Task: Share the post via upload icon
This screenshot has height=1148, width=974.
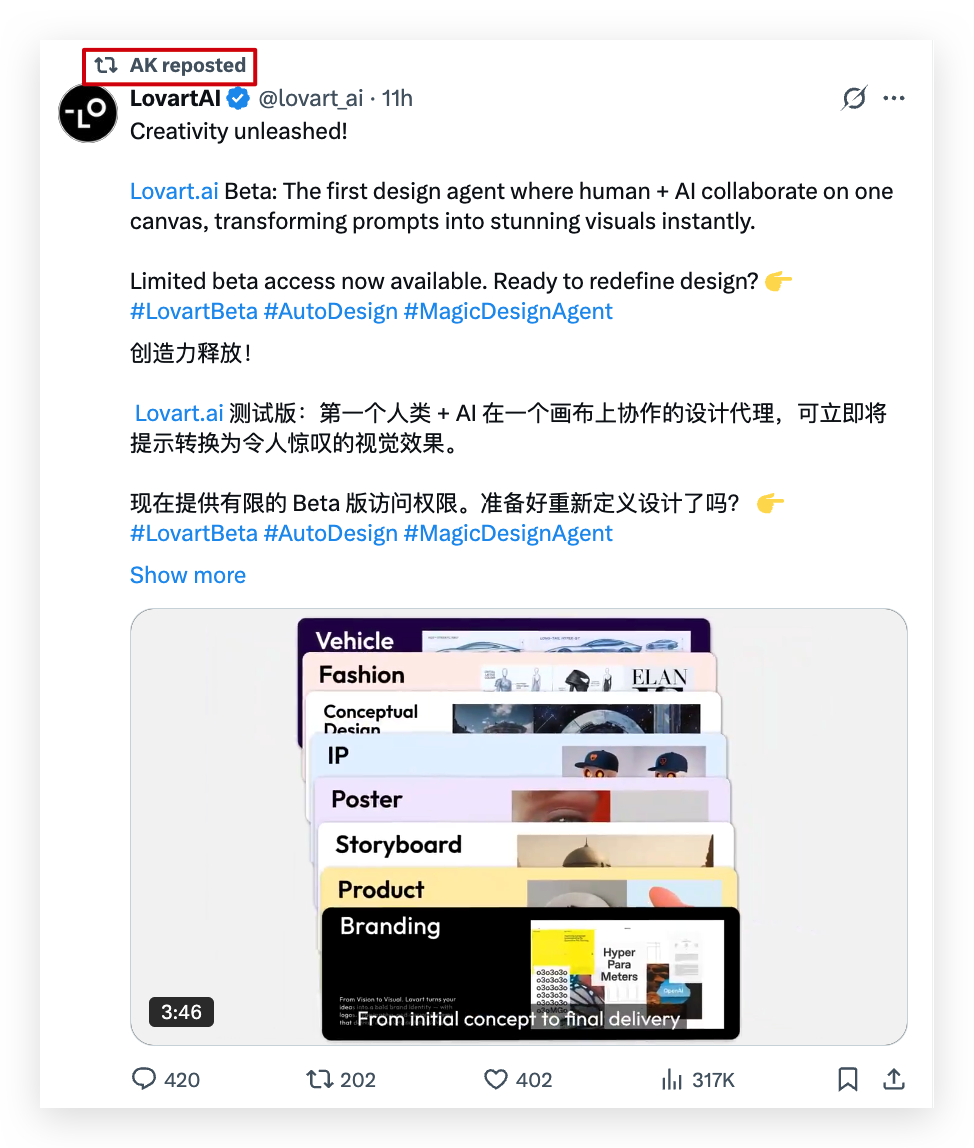Action: (893, 1079)
